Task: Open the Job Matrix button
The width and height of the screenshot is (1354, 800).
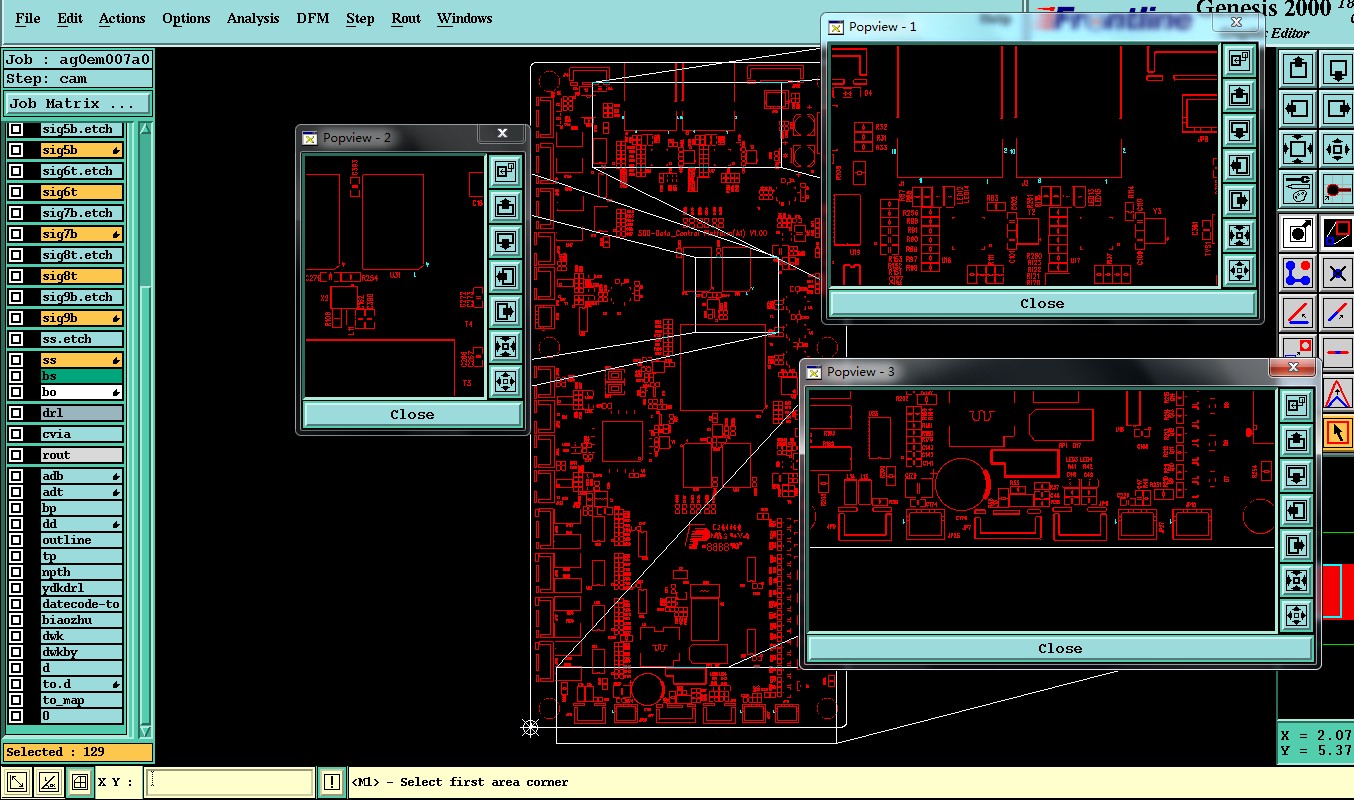Action: click(x=78, y=103)
